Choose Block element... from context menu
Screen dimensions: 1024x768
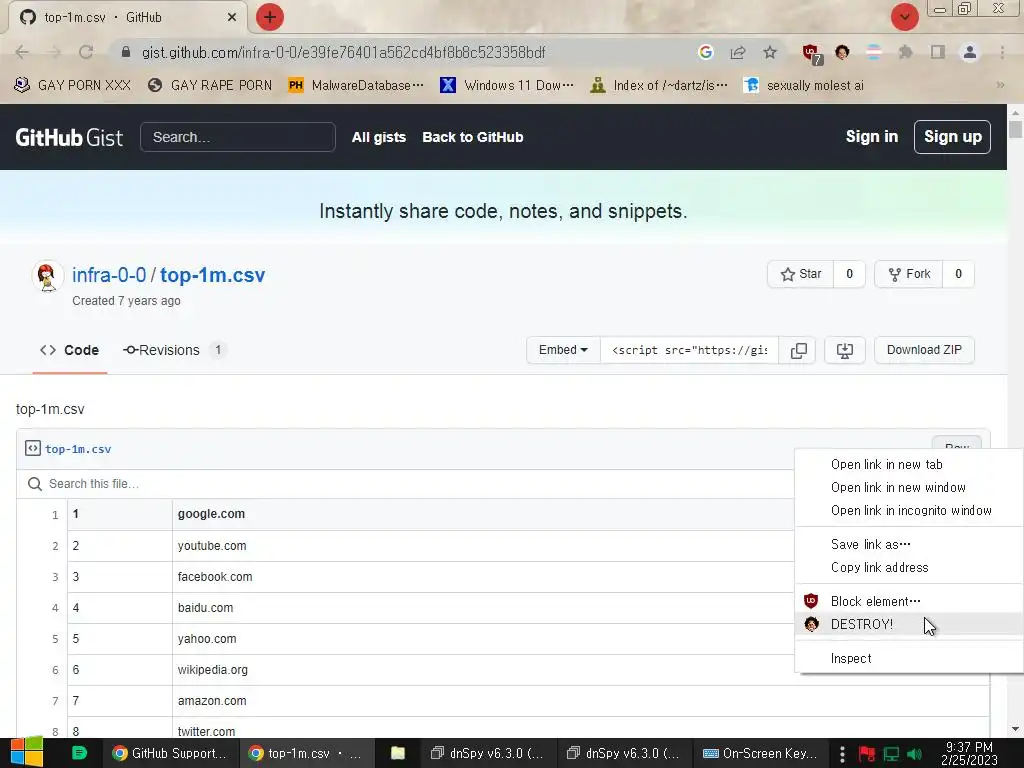point(908,601)
